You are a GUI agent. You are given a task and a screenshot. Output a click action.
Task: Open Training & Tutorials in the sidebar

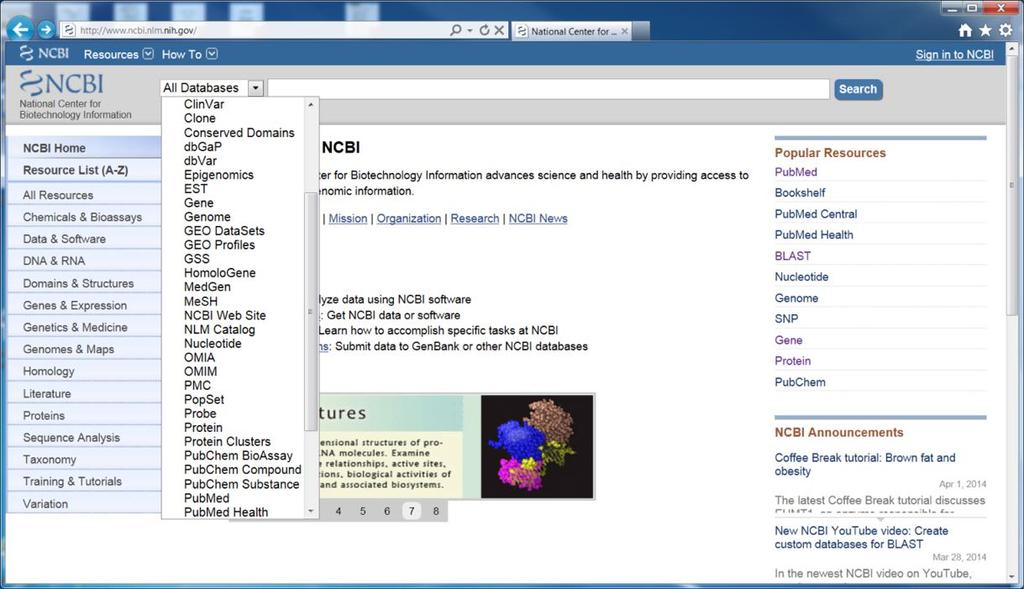click(x=84, y=481)
